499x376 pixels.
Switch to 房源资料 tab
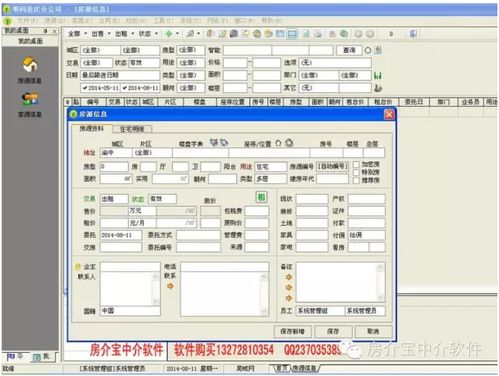coord(91,129)
